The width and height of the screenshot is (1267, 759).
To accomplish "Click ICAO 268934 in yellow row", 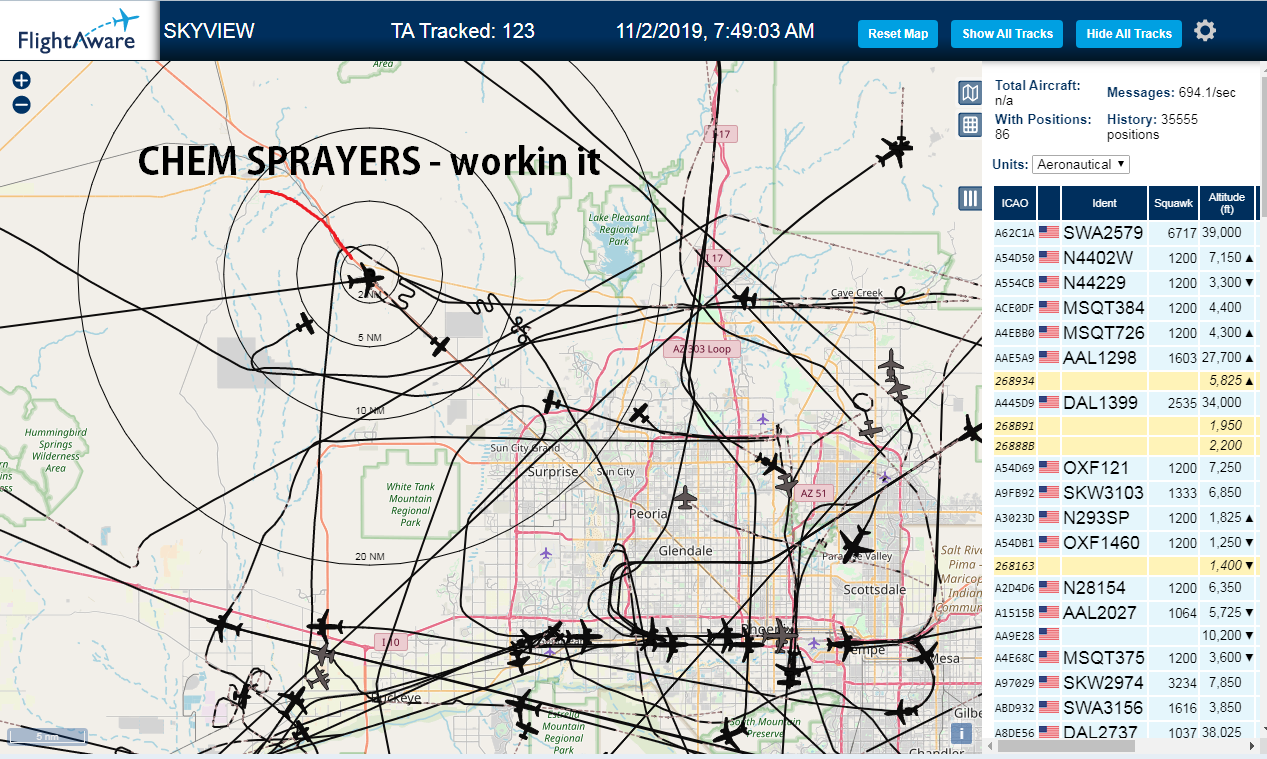I will (x=1014, y=381).
